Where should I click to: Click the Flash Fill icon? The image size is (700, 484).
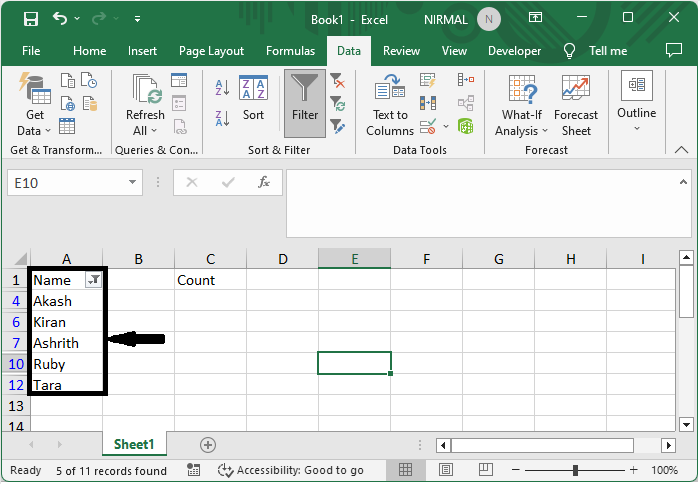(x=428, y=81)
